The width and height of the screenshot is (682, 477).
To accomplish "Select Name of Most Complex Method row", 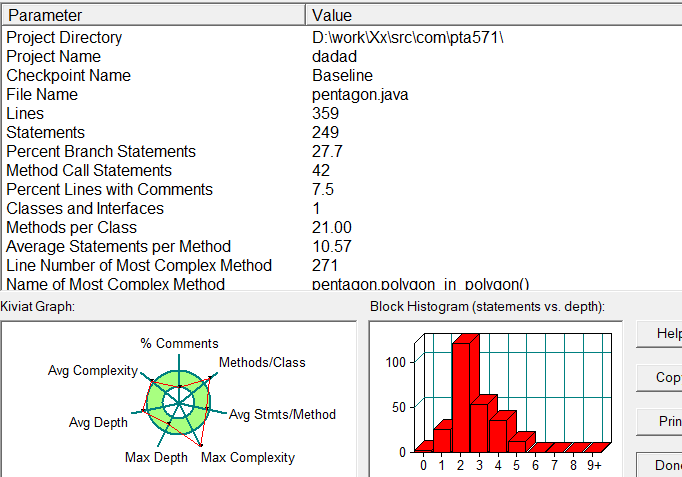I will click(115, 284).
